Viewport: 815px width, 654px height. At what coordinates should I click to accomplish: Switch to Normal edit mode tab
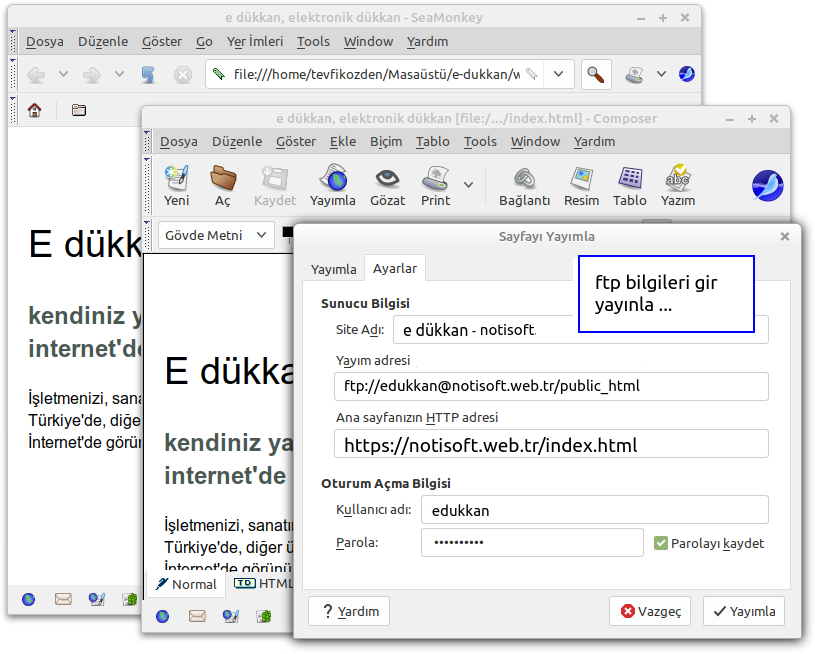tap(186, 584)
